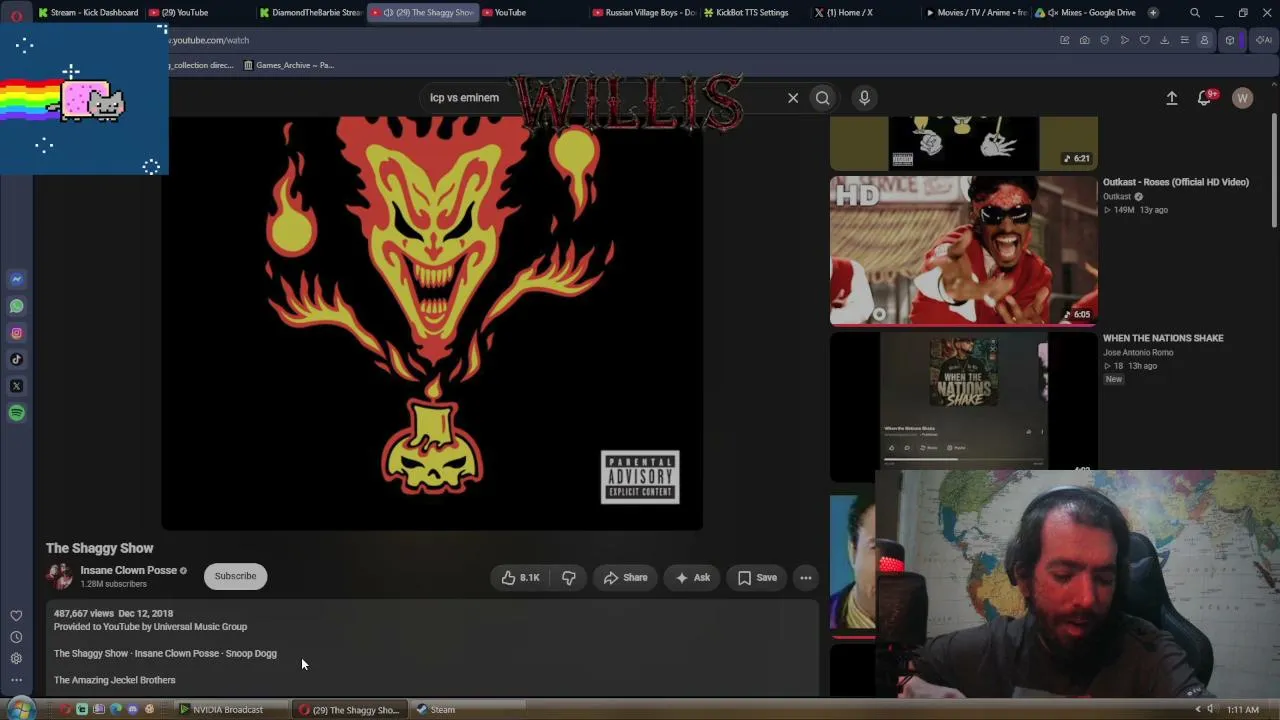Screen dimensions: 1280x720
Task: Open the Windows Start orb
Action: coord(21,709)
